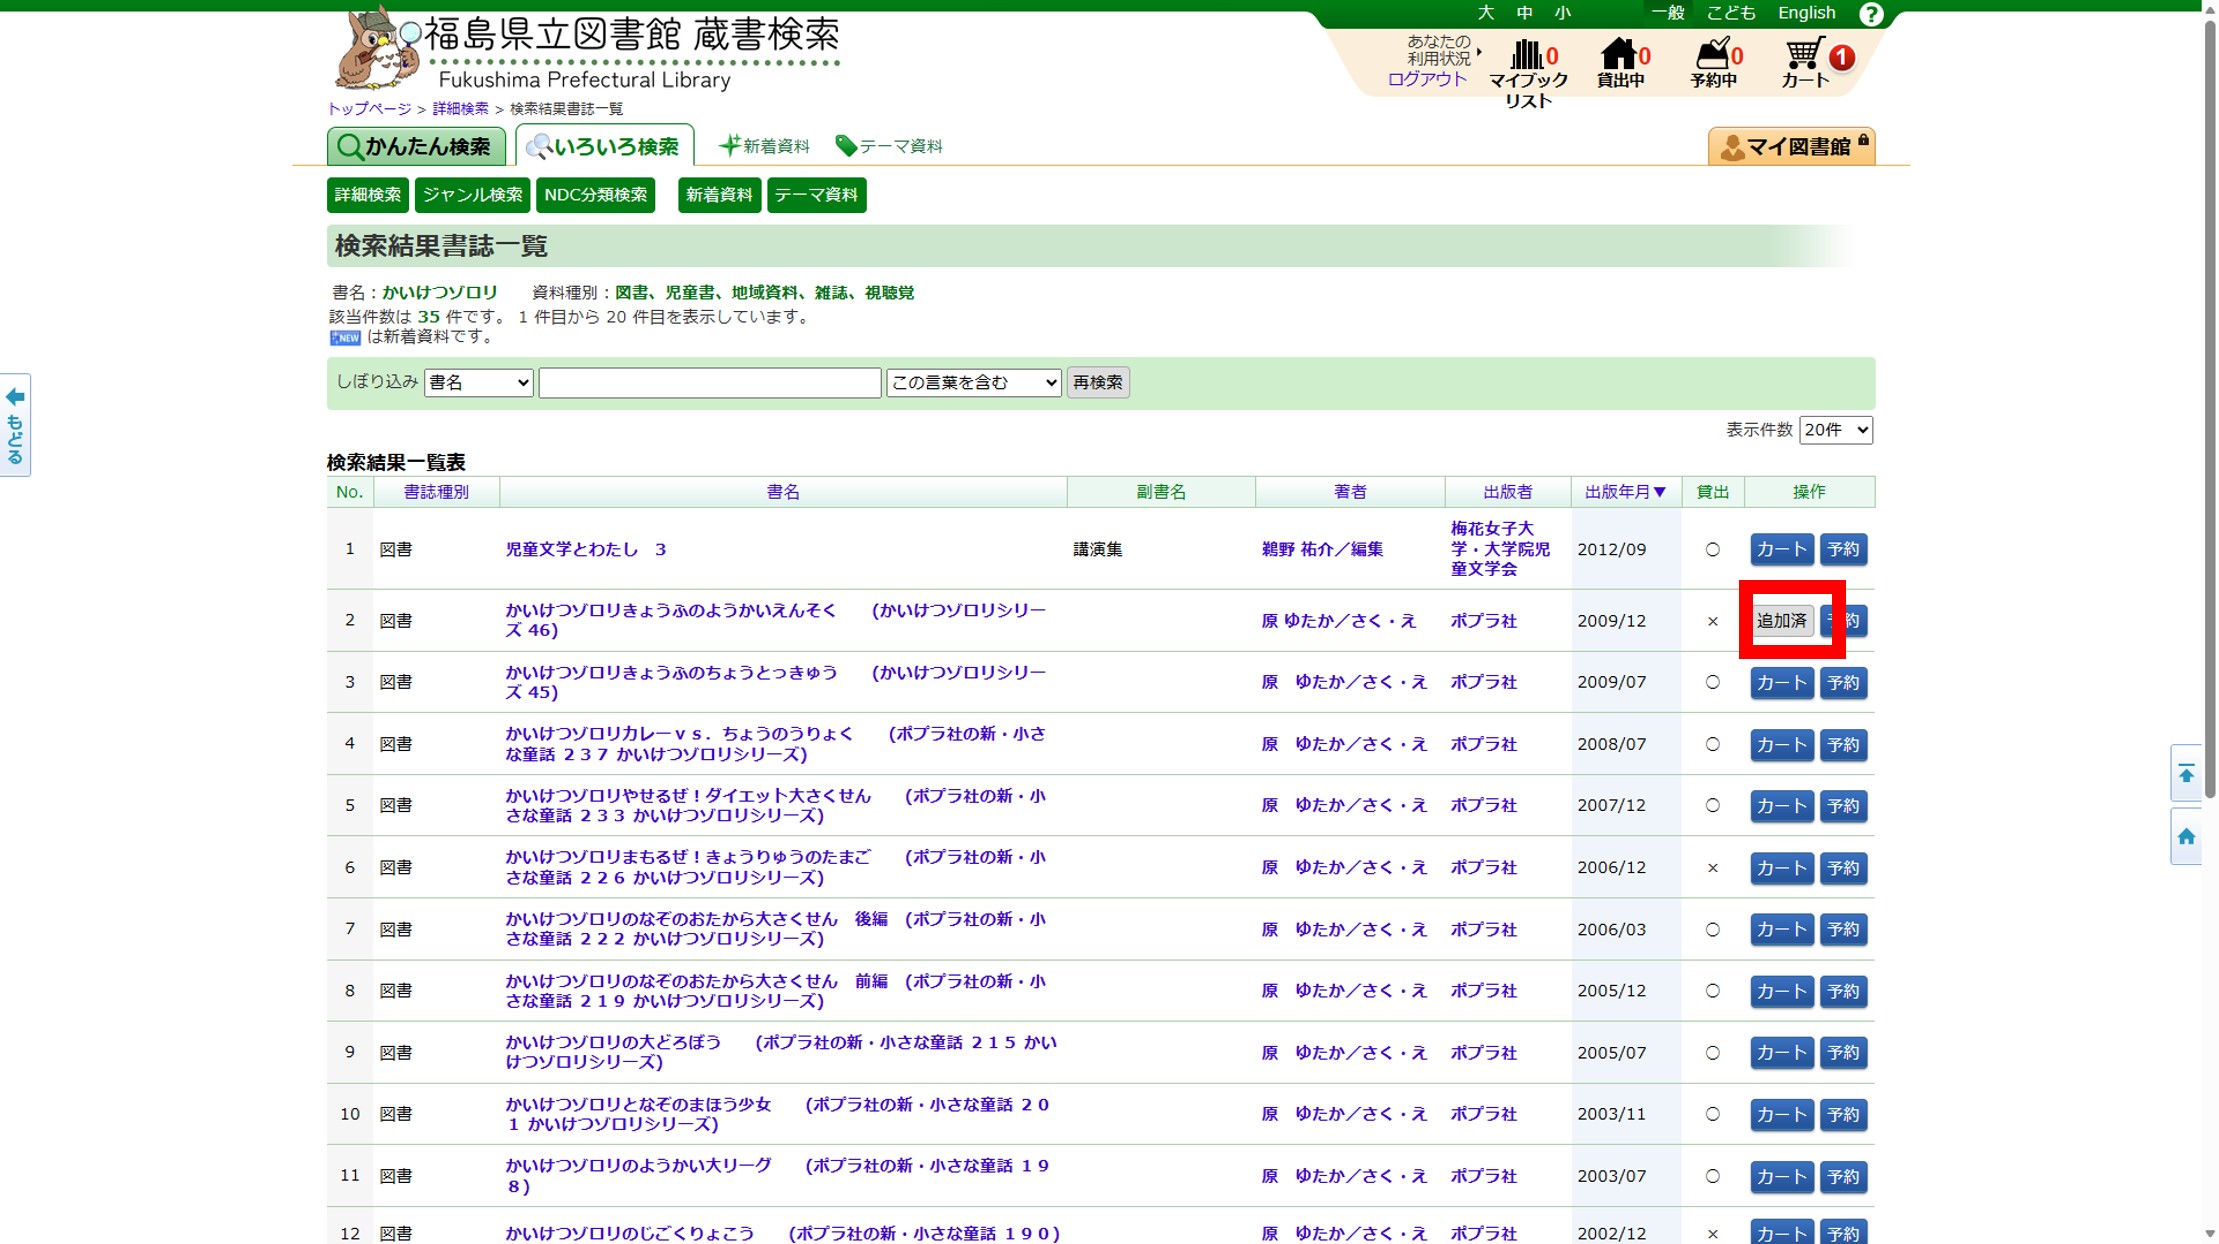Open the cart icon in header
Image resolution: width=2219 pixels, height=1244 pixels.
1805,62
